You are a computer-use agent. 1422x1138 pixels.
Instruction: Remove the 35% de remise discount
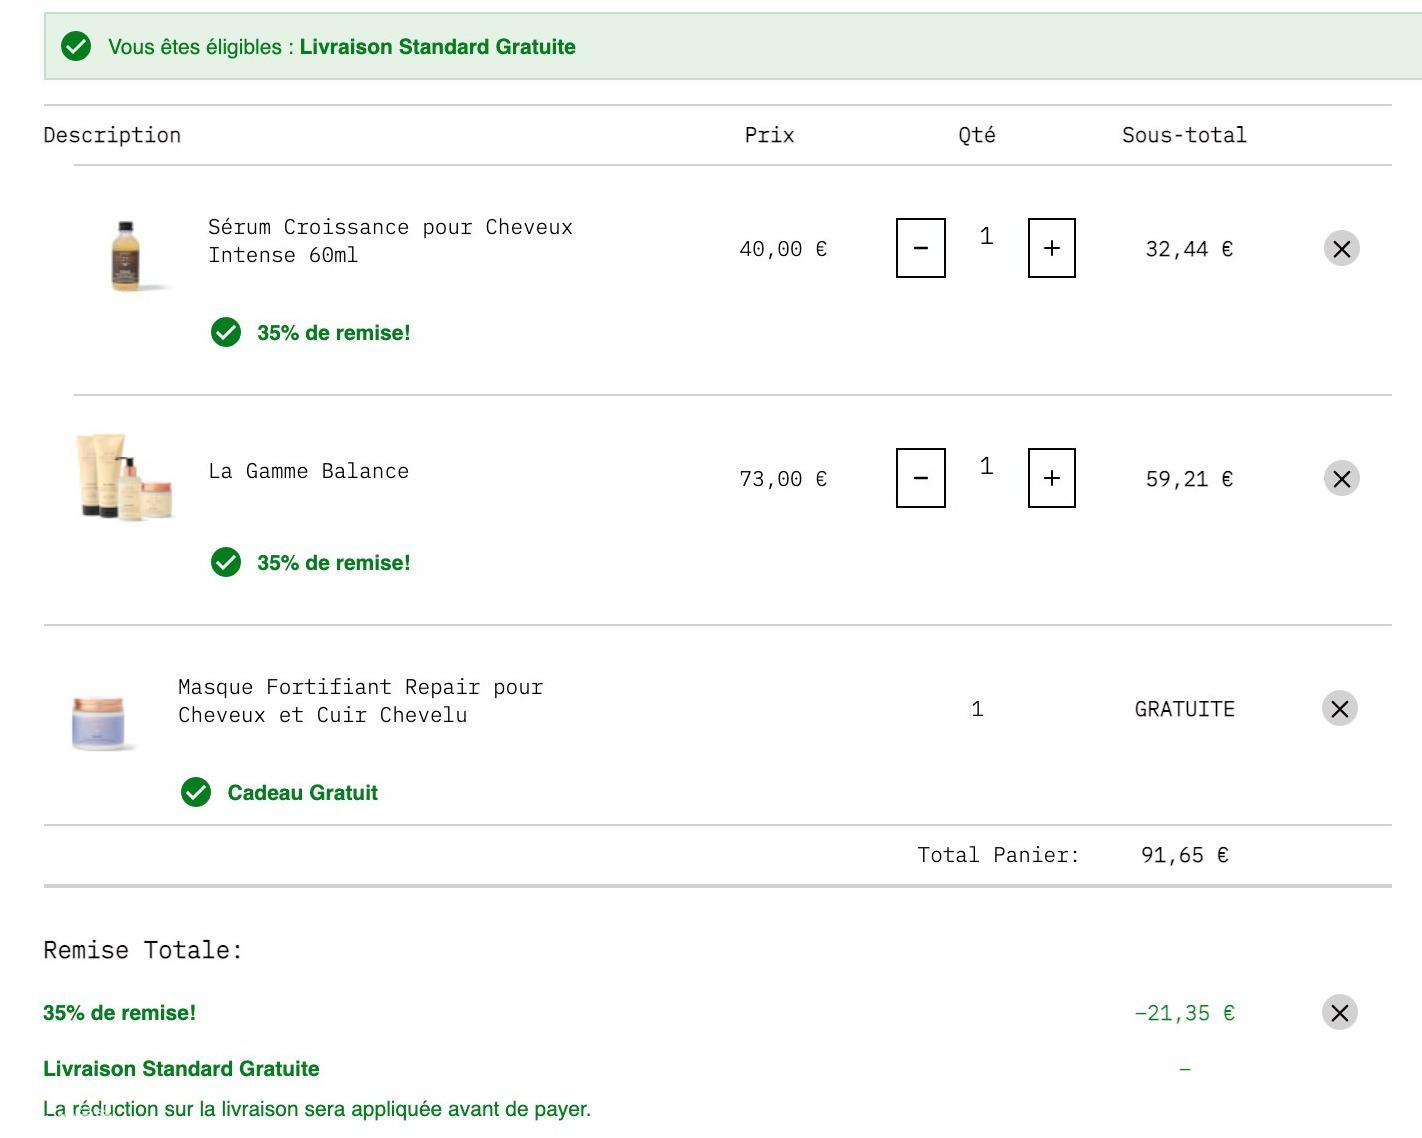[x=1339, y=1013]
